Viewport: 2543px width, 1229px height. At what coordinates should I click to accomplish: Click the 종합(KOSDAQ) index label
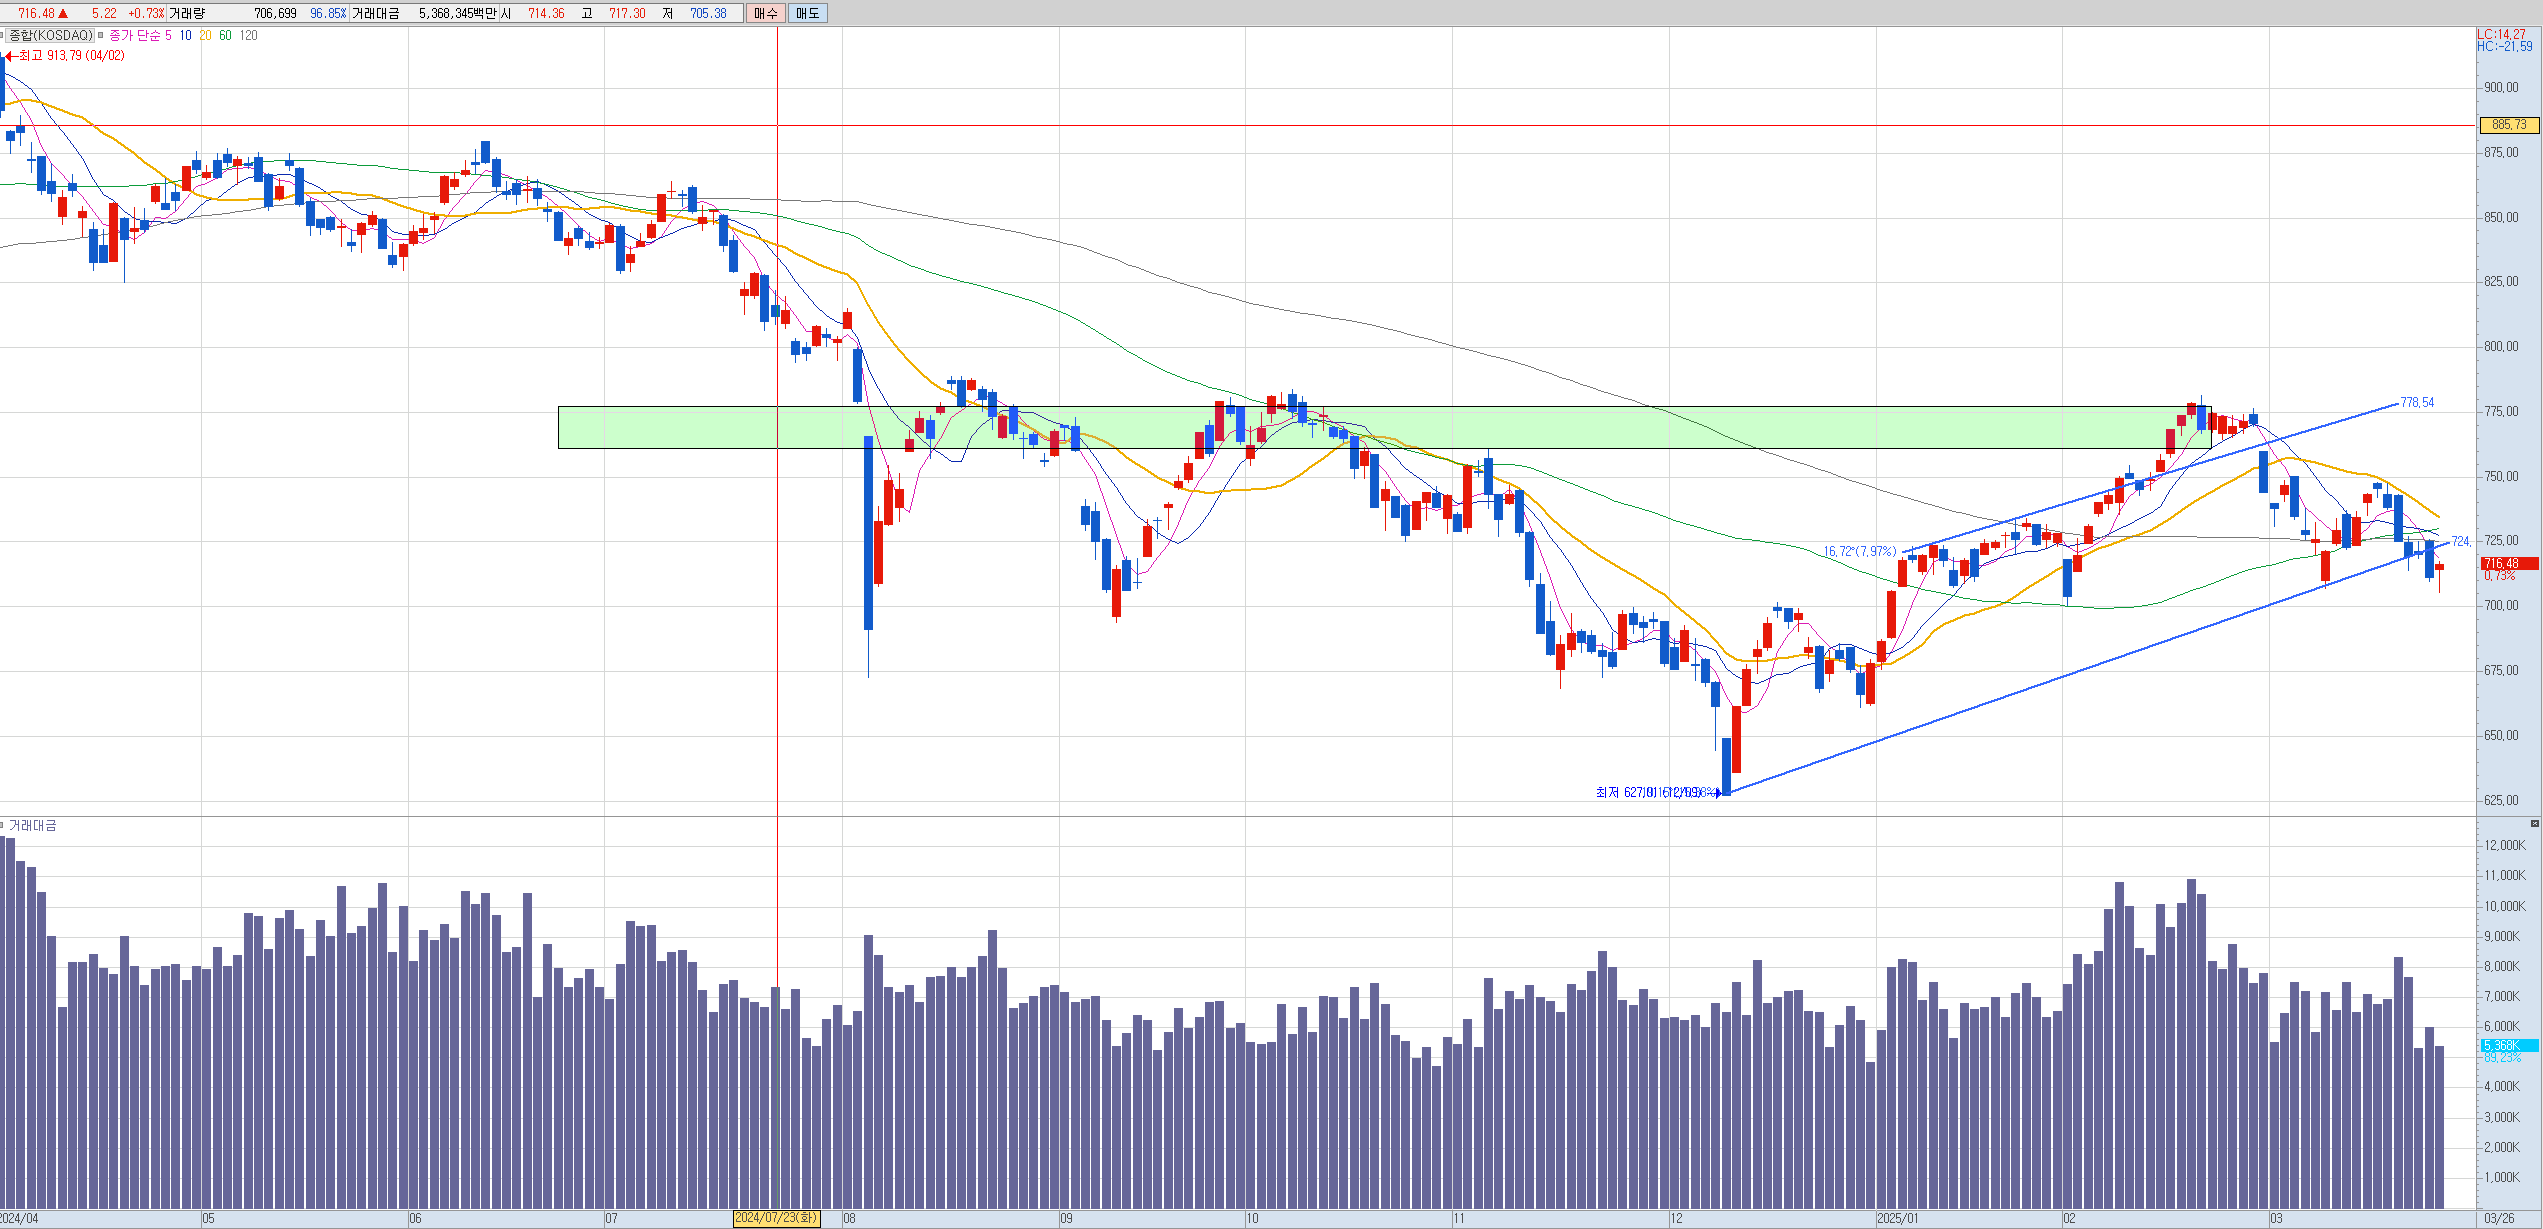click(51, 35)
